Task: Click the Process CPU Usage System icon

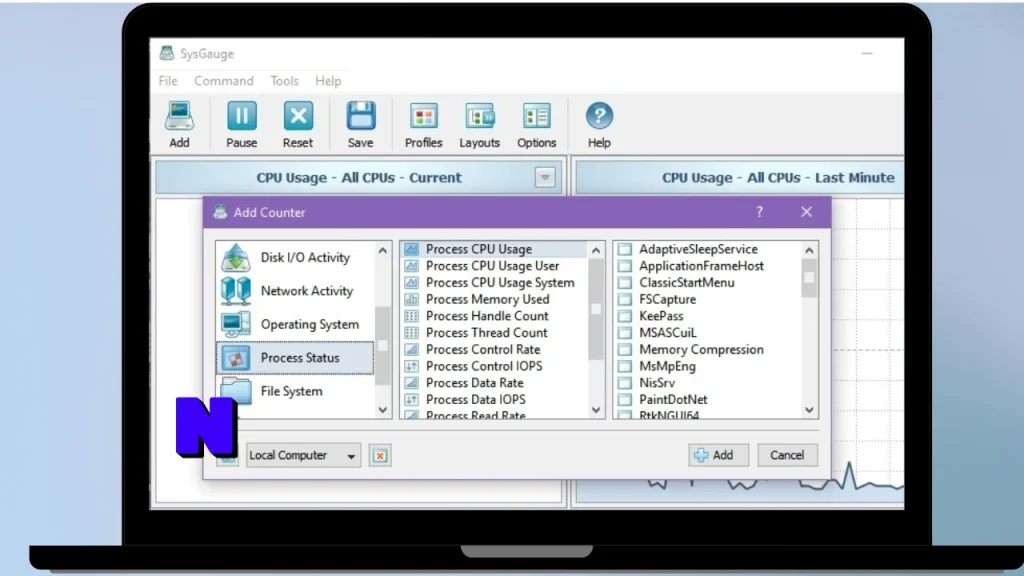Action: (x=411, y=282)
